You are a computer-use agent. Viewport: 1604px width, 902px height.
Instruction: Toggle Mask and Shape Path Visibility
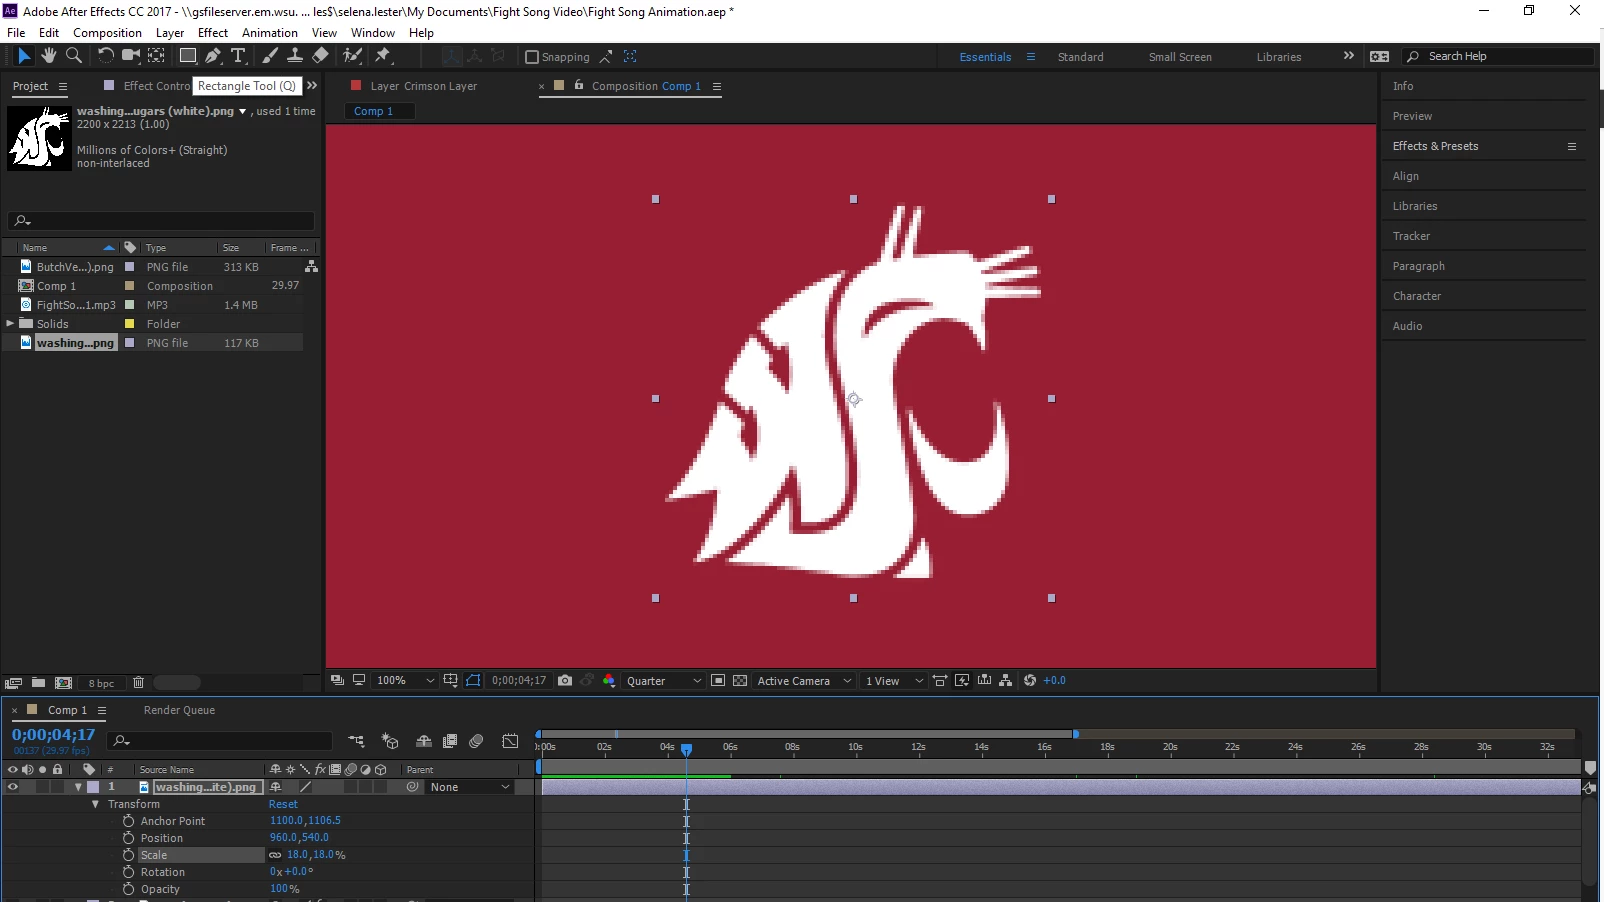point(473,681)
